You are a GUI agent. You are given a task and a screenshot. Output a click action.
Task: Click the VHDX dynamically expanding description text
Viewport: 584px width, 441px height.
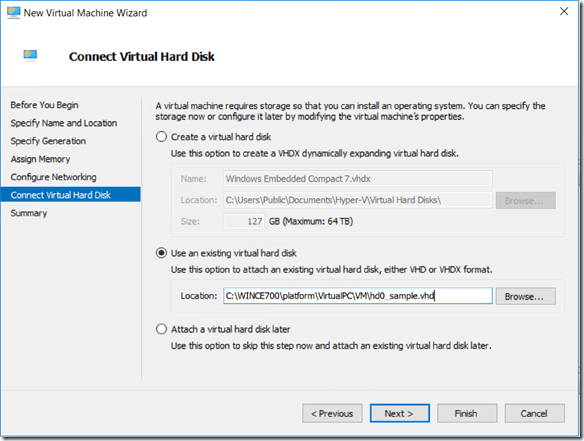315,153
